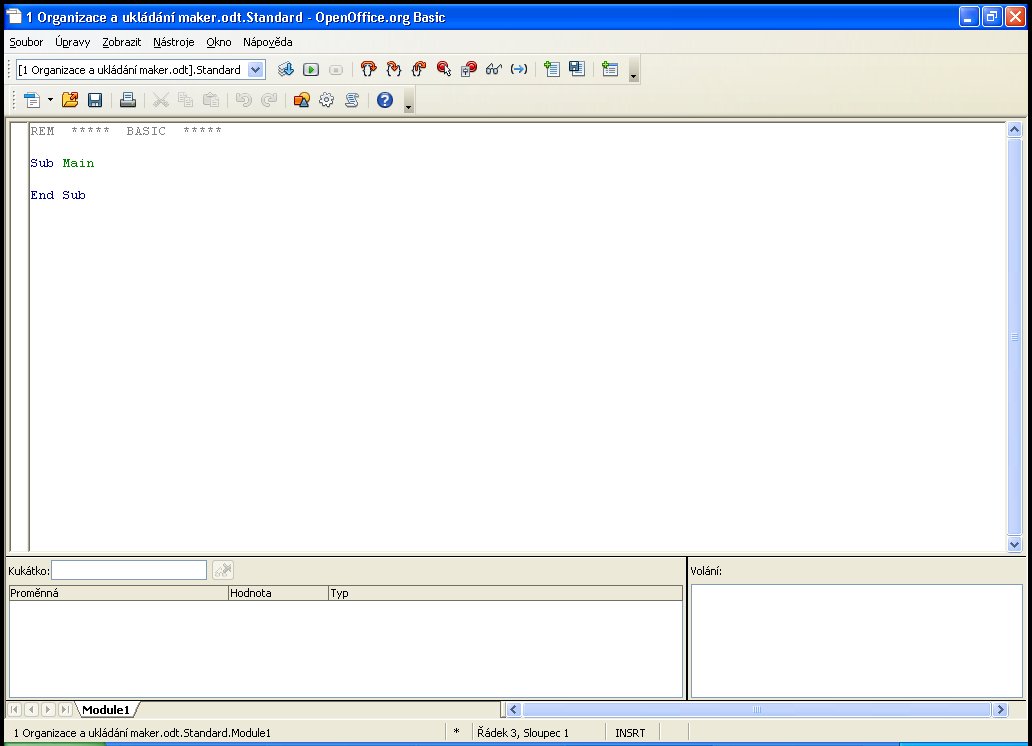The image size is (1032, 746).
Task: Expand the library dropdown showing Standard
Action: click(x=255, y=70)
